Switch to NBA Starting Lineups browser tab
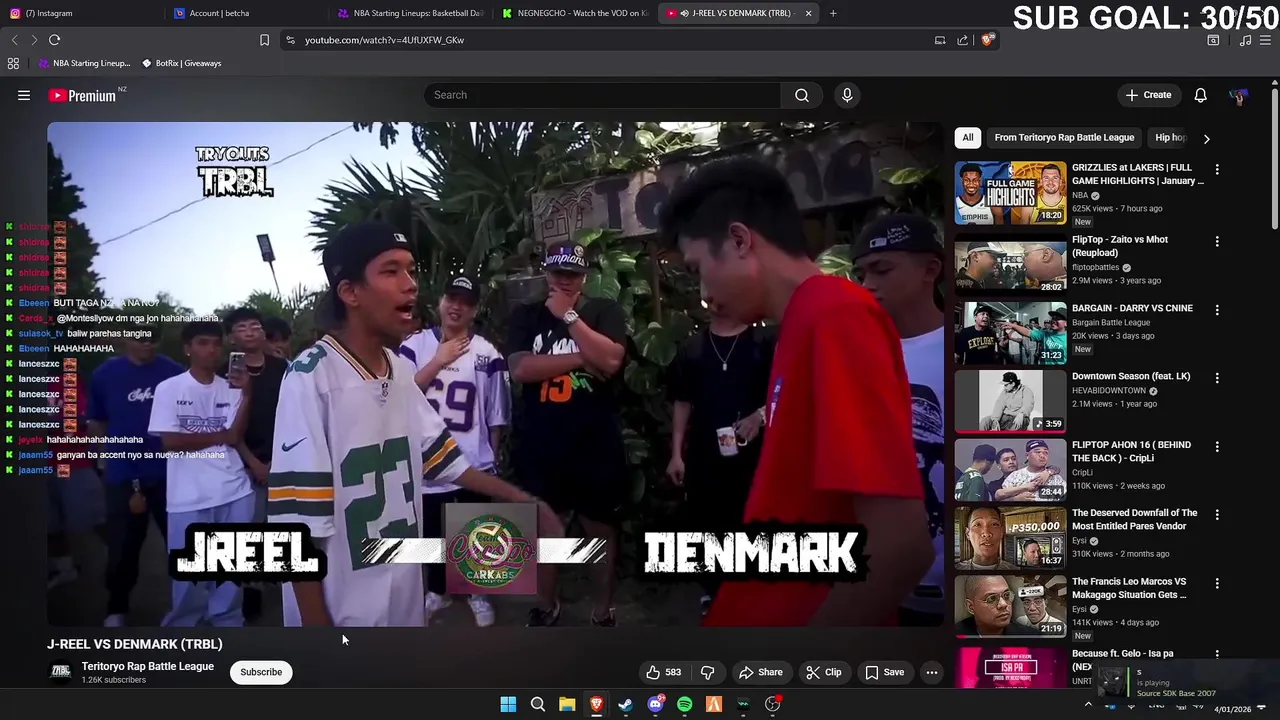This screenshot has height=720, width=1280. click(x=410, y=13)
